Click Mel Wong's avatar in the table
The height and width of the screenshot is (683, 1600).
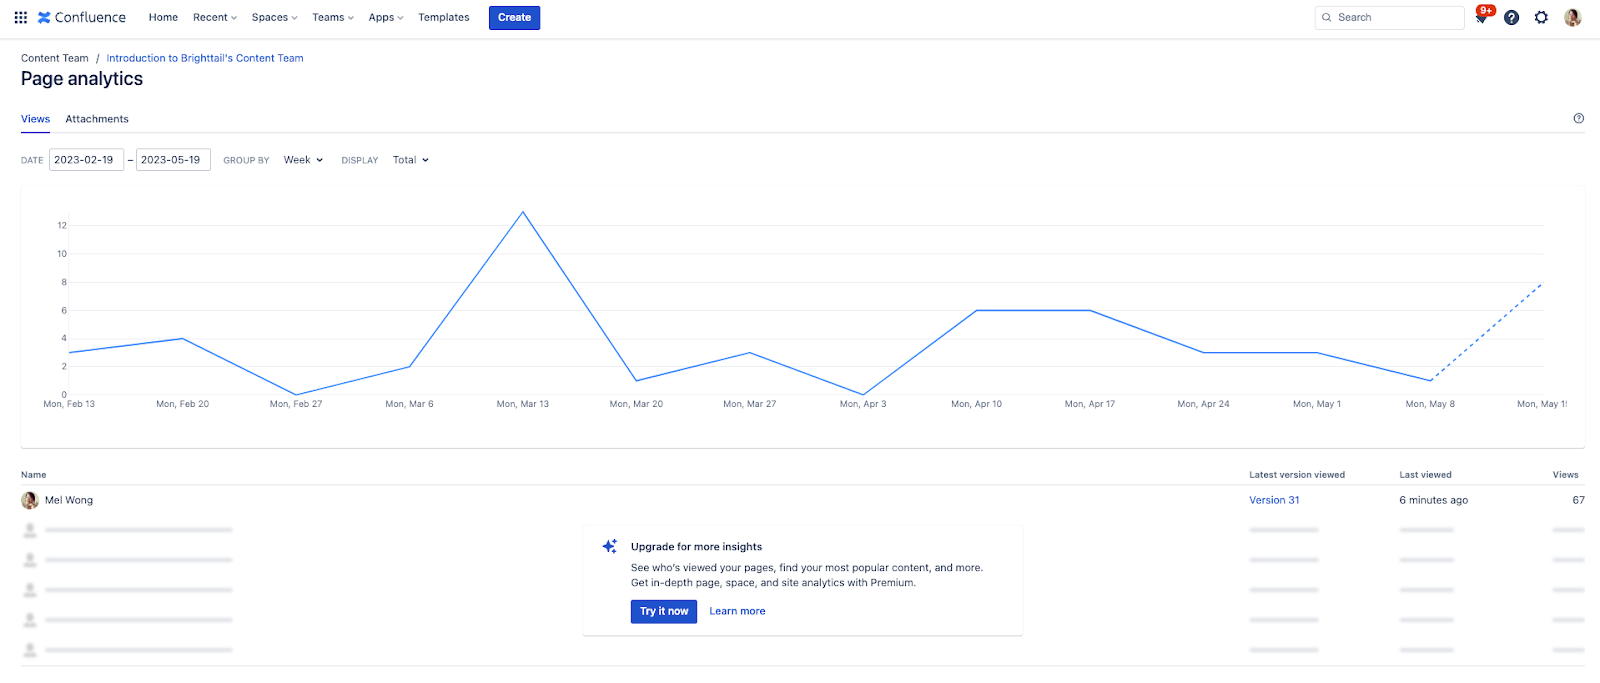coord(30,500)
